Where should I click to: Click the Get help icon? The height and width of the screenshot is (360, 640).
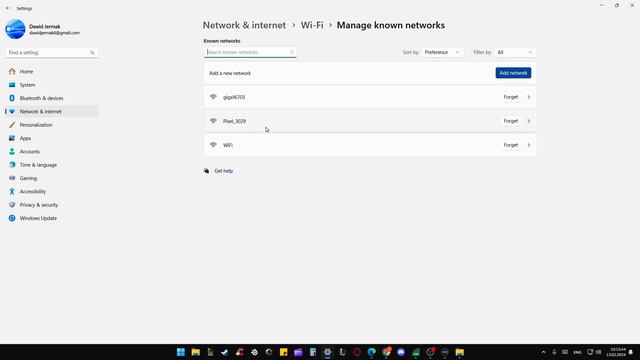(x=207, y=171)
